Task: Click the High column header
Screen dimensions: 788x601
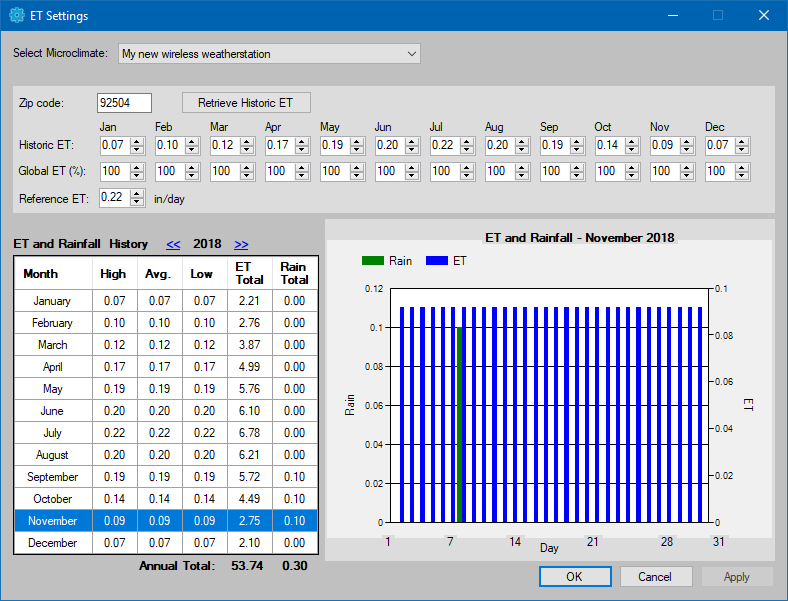Action: click(x=115, y=274)
